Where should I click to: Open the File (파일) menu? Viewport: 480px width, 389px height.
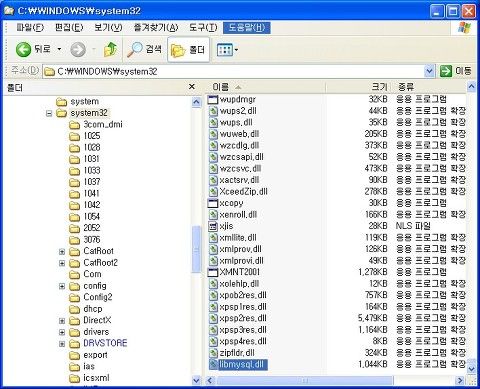(x=30, y=27)
